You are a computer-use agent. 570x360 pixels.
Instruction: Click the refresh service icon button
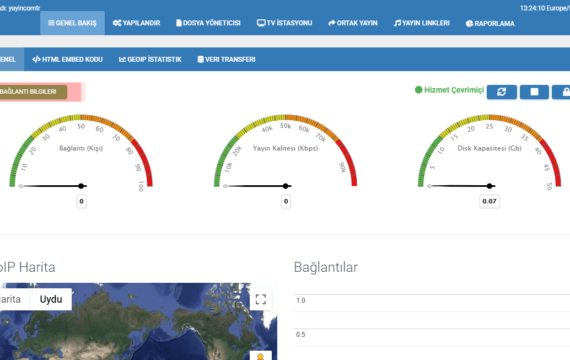coord(502,92)
